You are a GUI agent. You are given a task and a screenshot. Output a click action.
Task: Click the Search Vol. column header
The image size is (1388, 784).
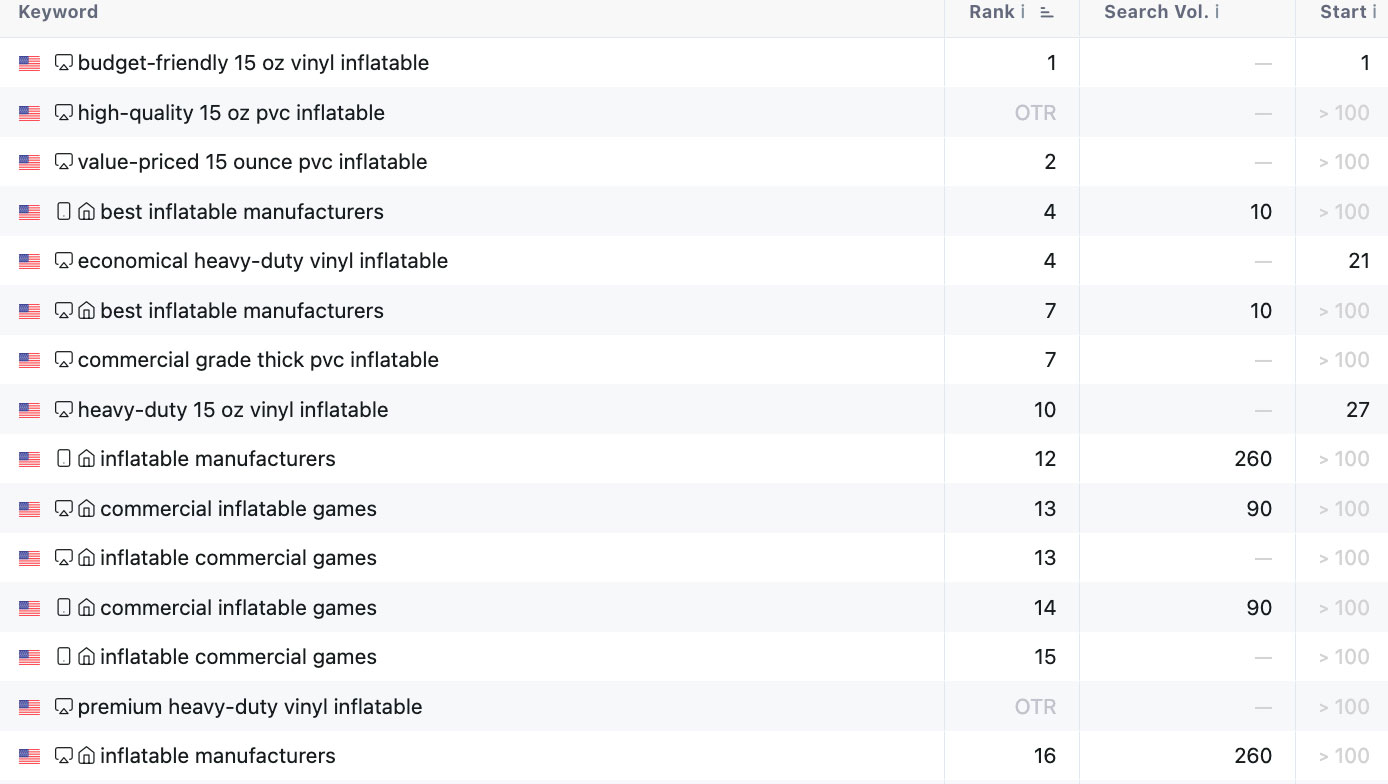click(1156, 13)
